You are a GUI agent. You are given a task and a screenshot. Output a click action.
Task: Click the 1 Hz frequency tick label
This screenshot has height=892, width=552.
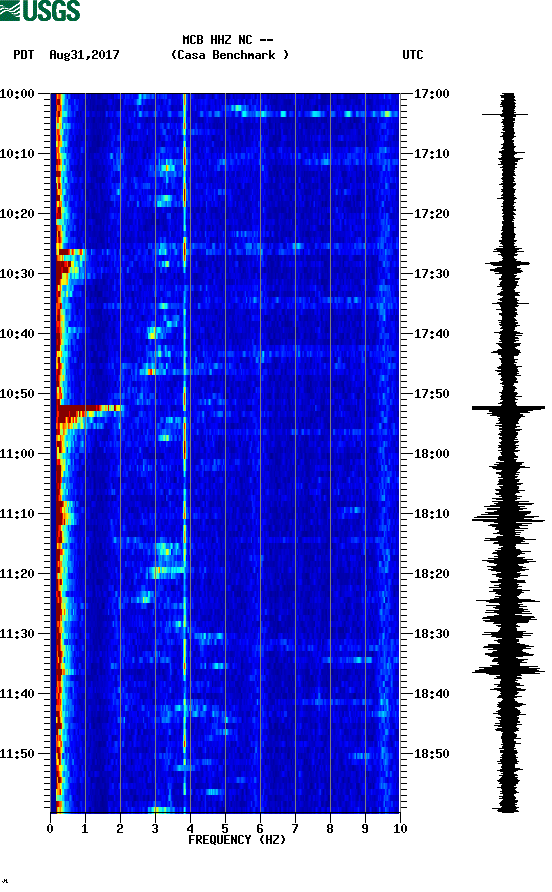point(85,828)
